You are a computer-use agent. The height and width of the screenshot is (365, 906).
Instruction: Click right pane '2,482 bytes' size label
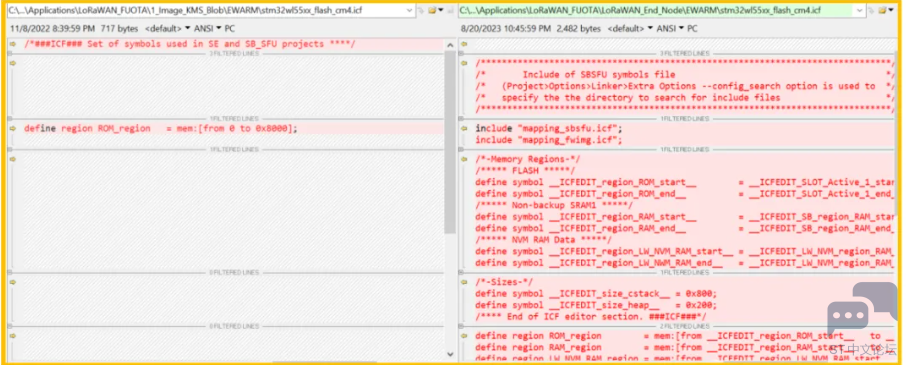(x=579, y=28)
